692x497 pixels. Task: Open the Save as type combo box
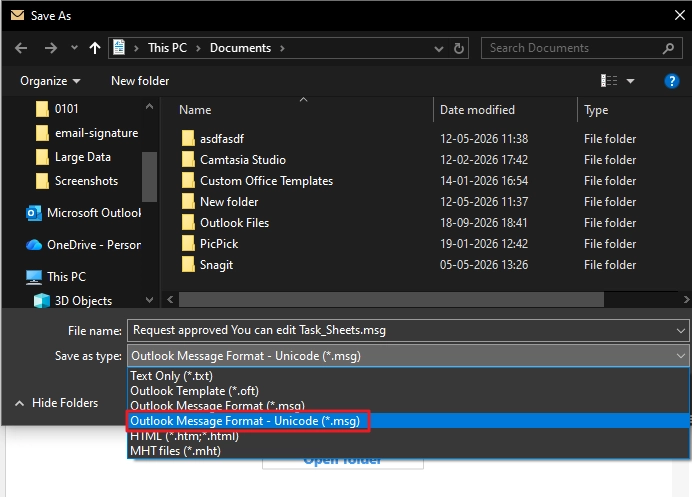(x=408, y=356)
